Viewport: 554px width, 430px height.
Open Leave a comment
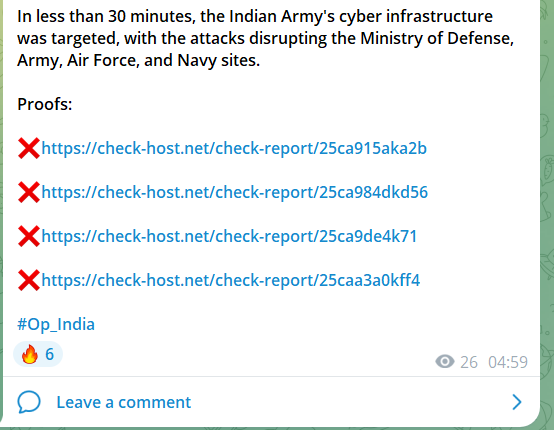124,402
